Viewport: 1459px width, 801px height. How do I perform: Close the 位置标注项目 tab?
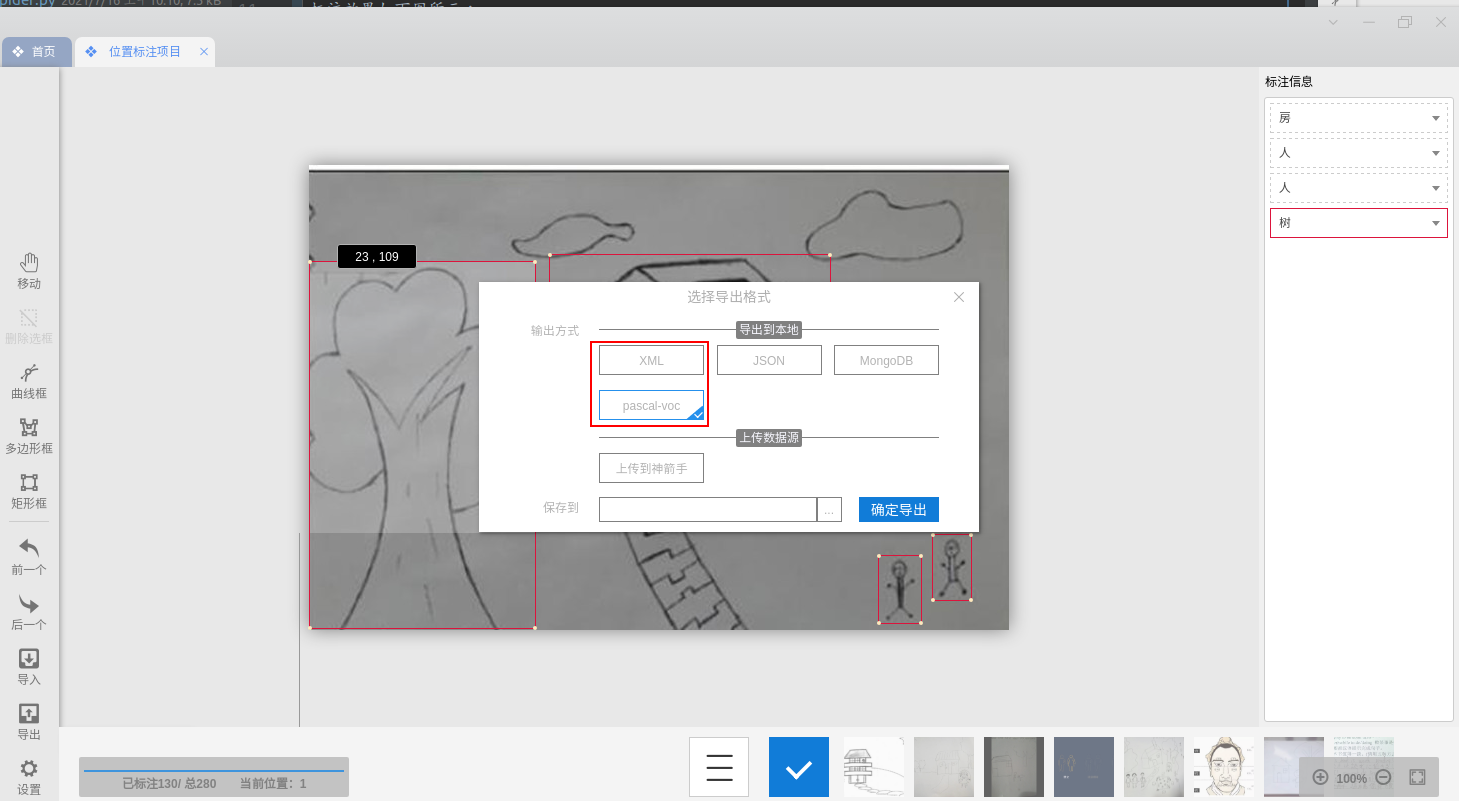204,52
